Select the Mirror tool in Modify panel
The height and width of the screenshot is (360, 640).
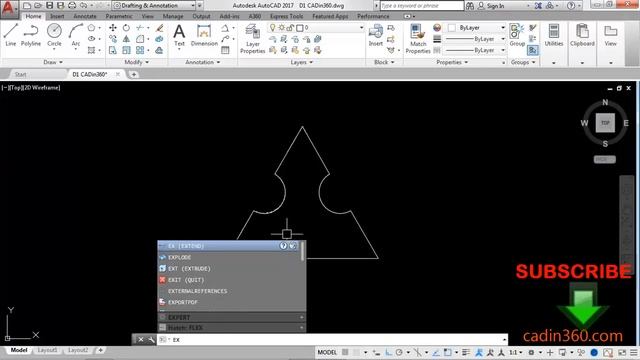coord(126,39)
